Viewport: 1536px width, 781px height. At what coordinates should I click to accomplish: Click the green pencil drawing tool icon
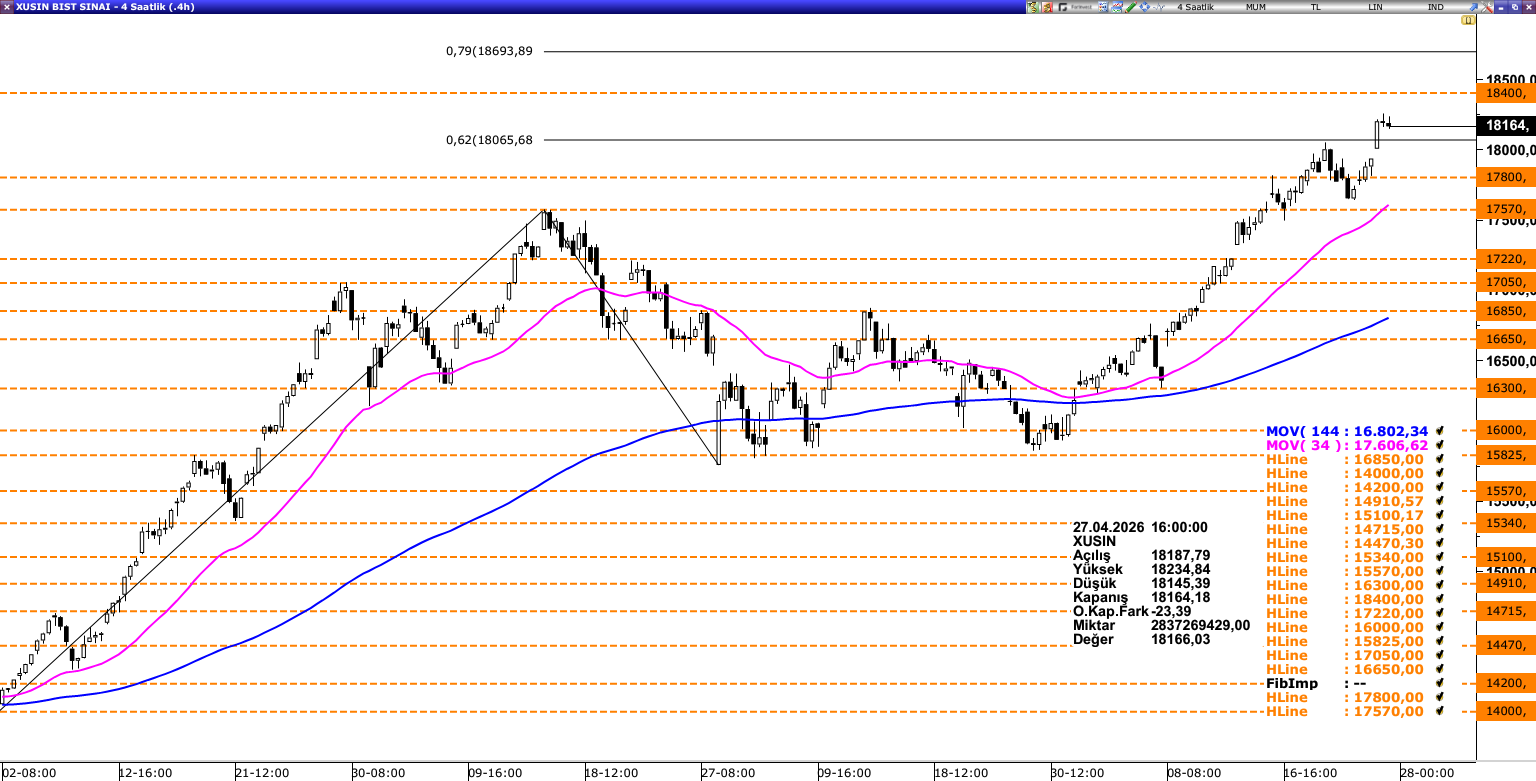tap(1131, 7)
